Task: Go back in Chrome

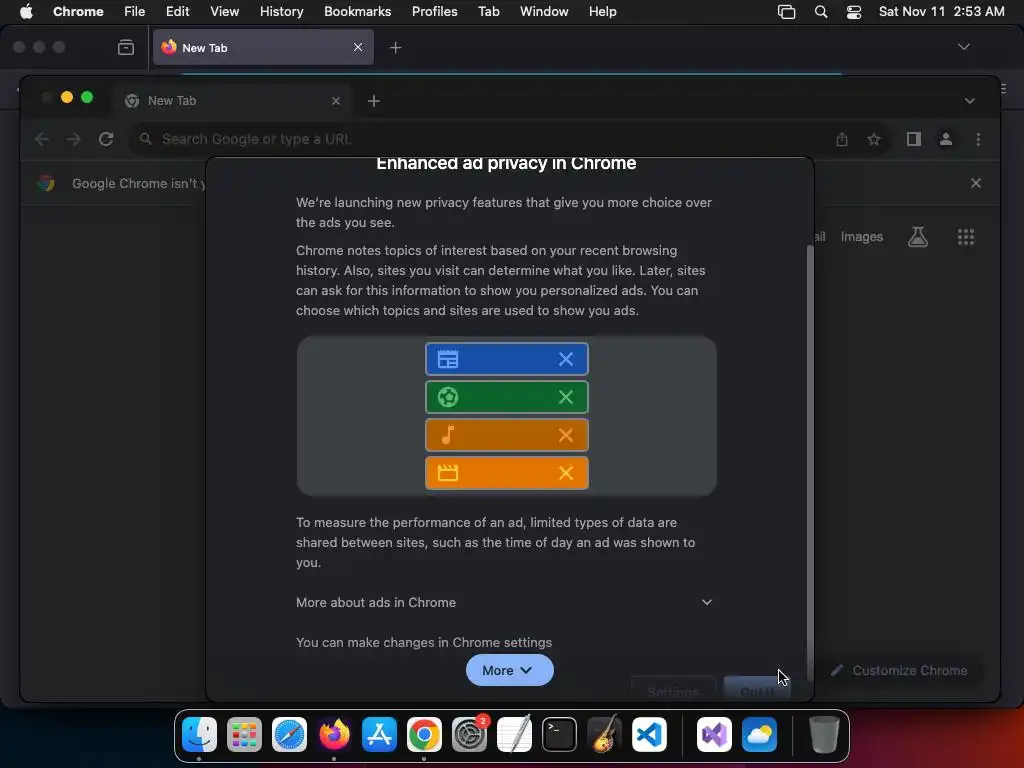Action: click(x=42, y=139)
